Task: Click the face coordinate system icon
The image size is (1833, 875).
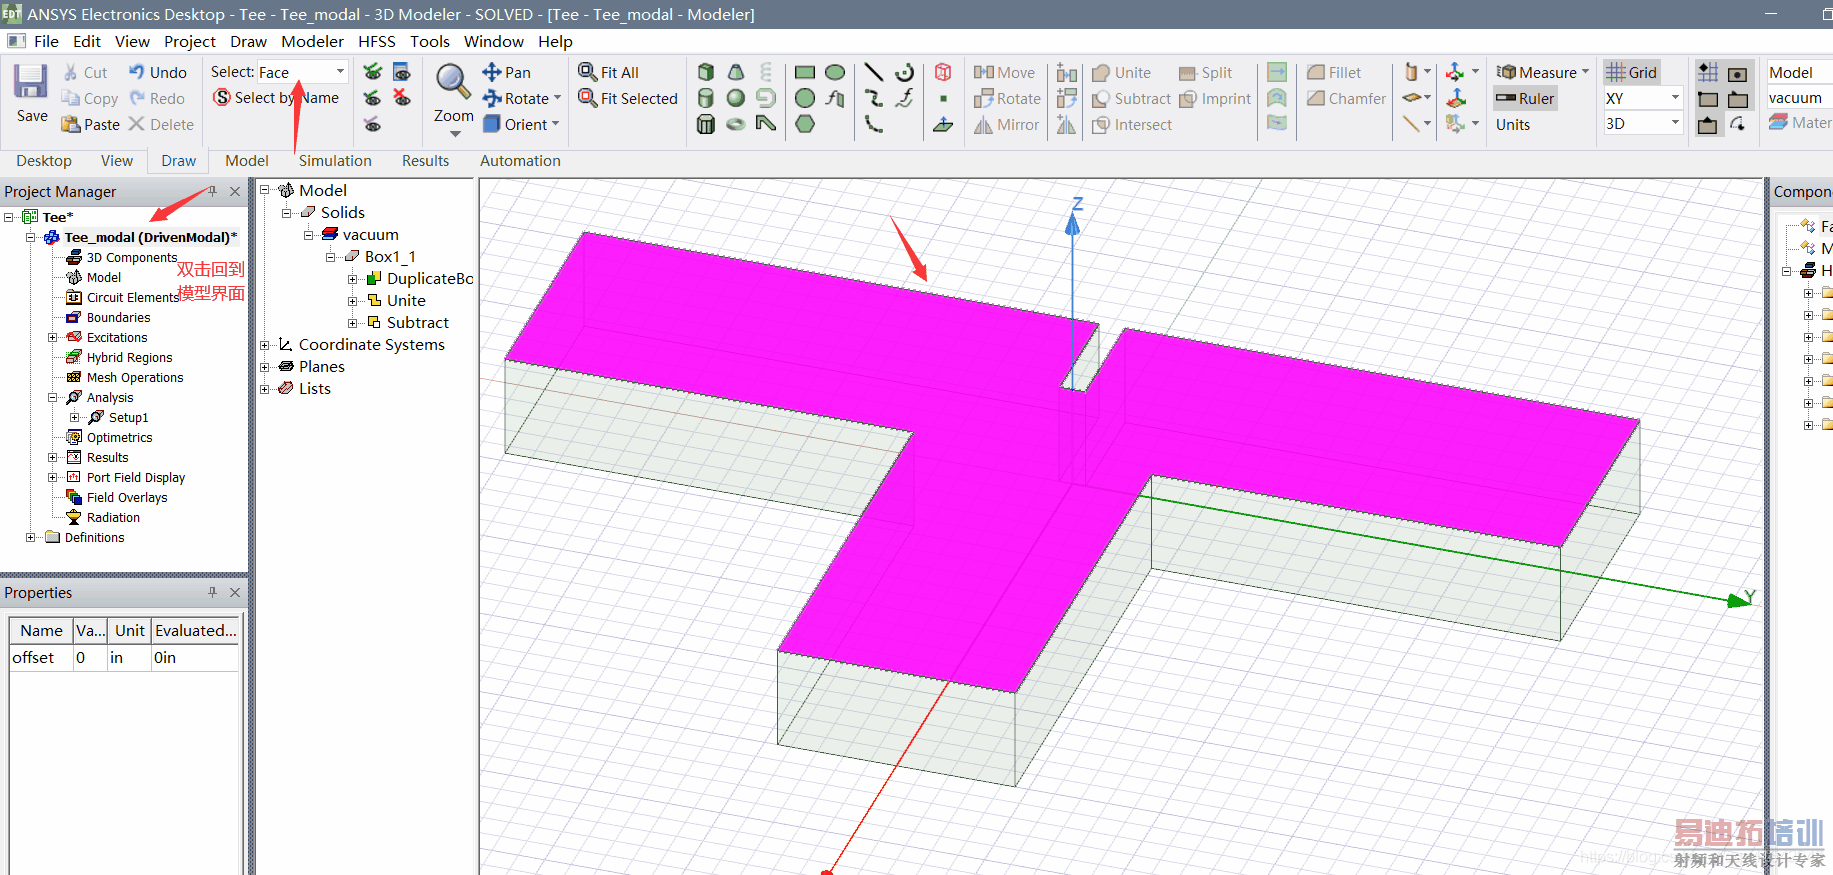Action: [1455, 98]
